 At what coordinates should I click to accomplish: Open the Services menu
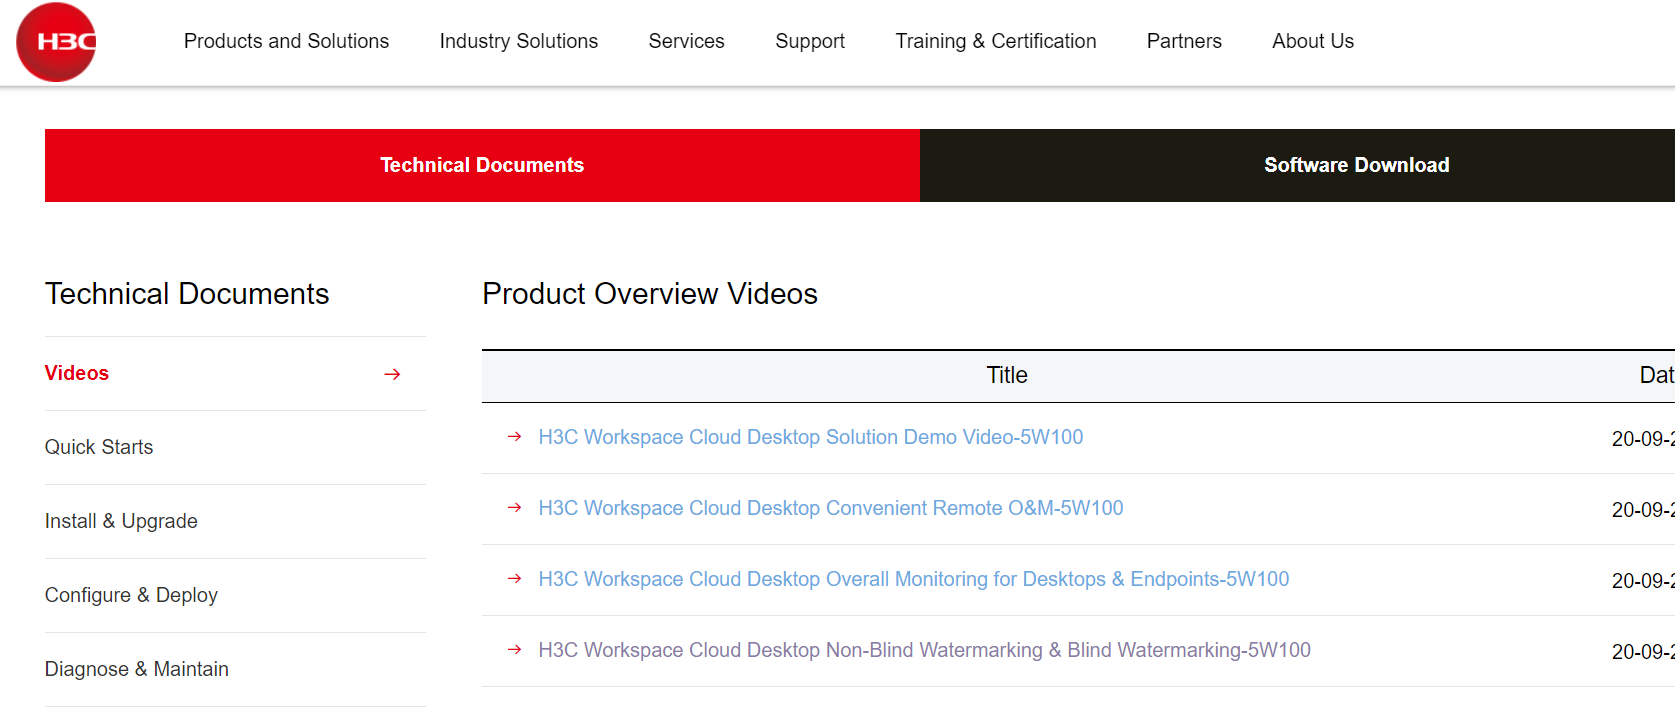pyautogui.click(x=686, y=41)
